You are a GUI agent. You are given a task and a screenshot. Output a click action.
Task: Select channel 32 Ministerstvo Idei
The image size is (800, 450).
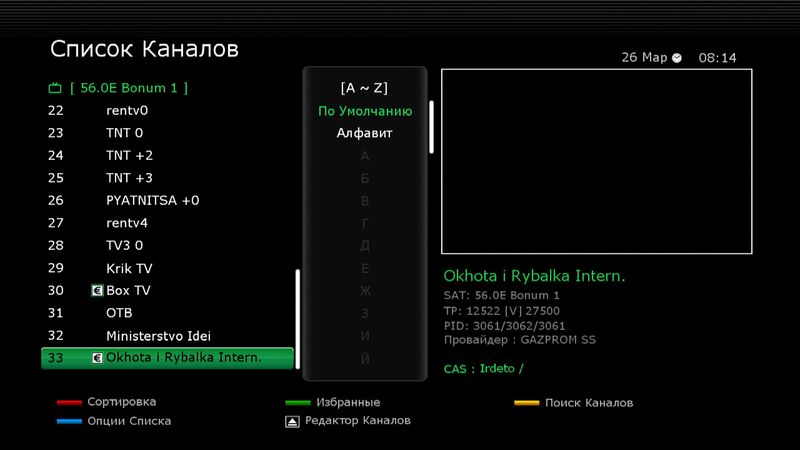(x=158, y=336)
